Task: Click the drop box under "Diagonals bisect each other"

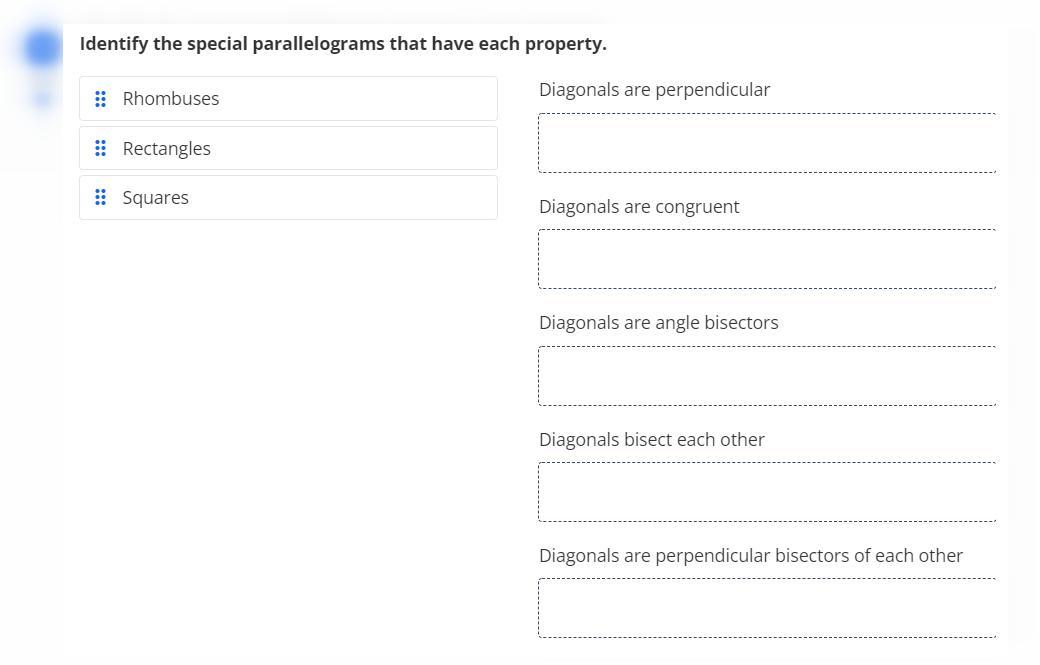Action: click(767, 492)
